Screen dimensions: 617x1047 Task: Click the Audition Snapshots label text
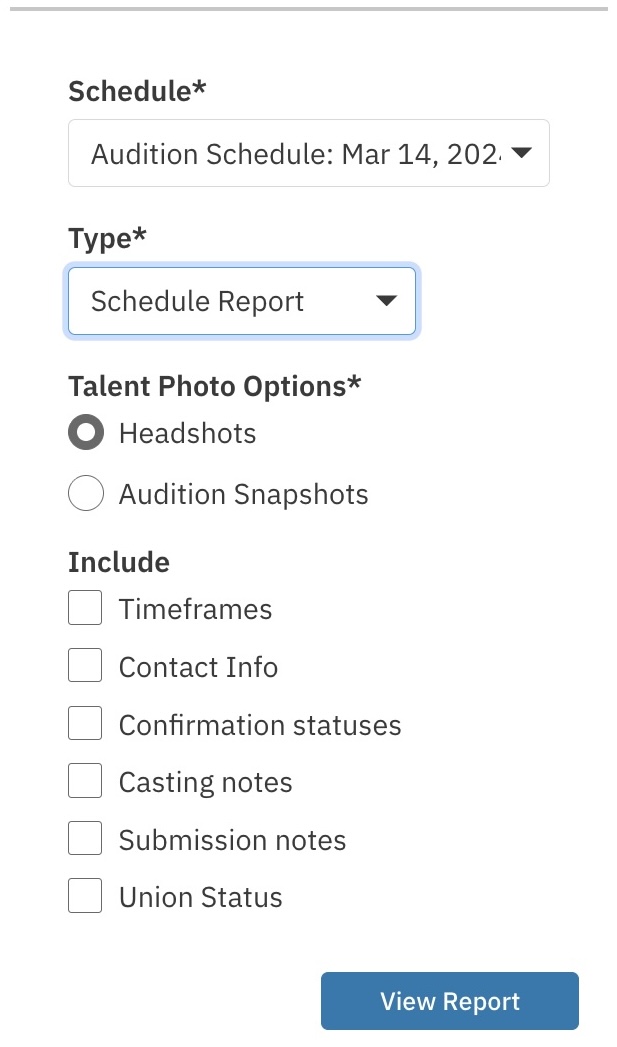(x=243, y=494)
